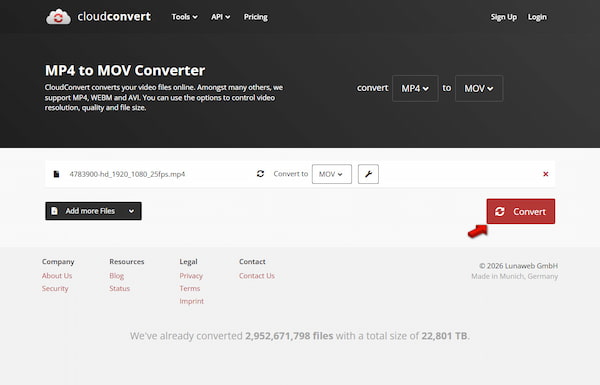Image resolution: width=600 pixels, height=385 pixels.
Task: Click the '2,952,671,798 files' statistic text
Action: (289, 336)
